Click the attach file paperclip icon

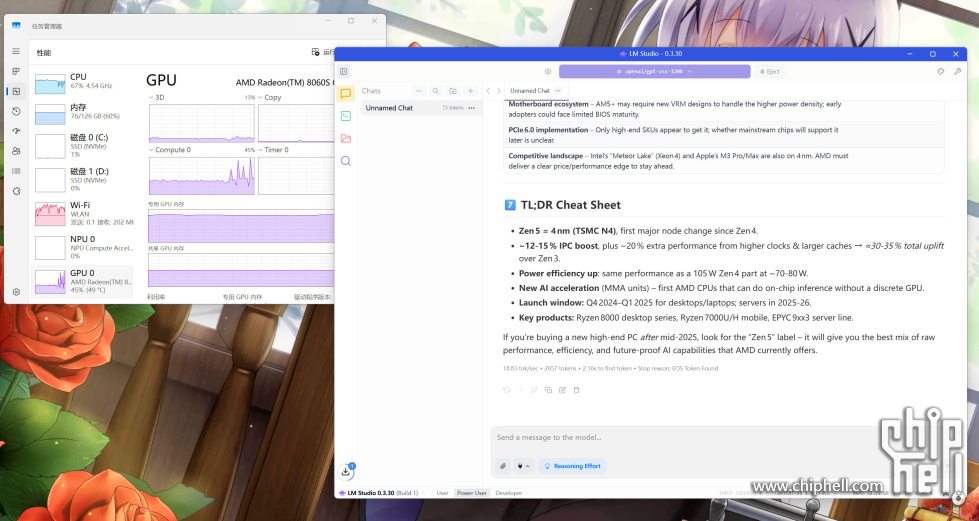click(x=503, y=466)
